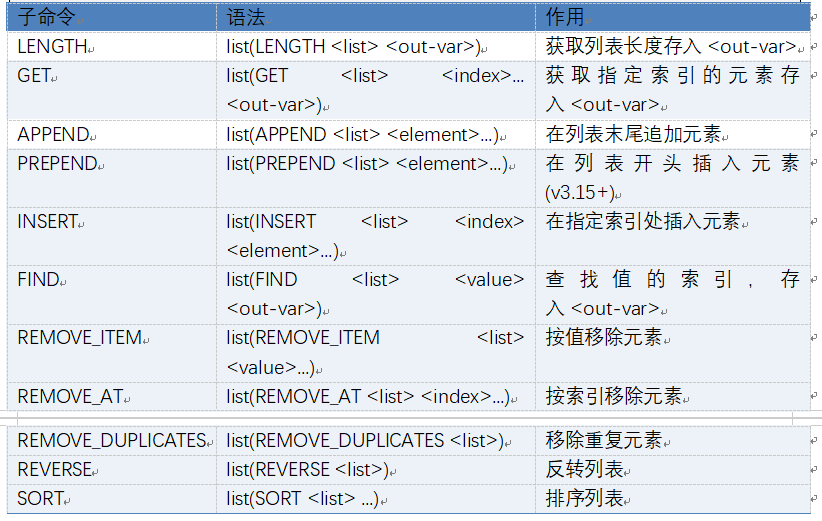Click the (v3.15+) version note
The width and height of the screenshot is (822, 521).
coord(580,193)
